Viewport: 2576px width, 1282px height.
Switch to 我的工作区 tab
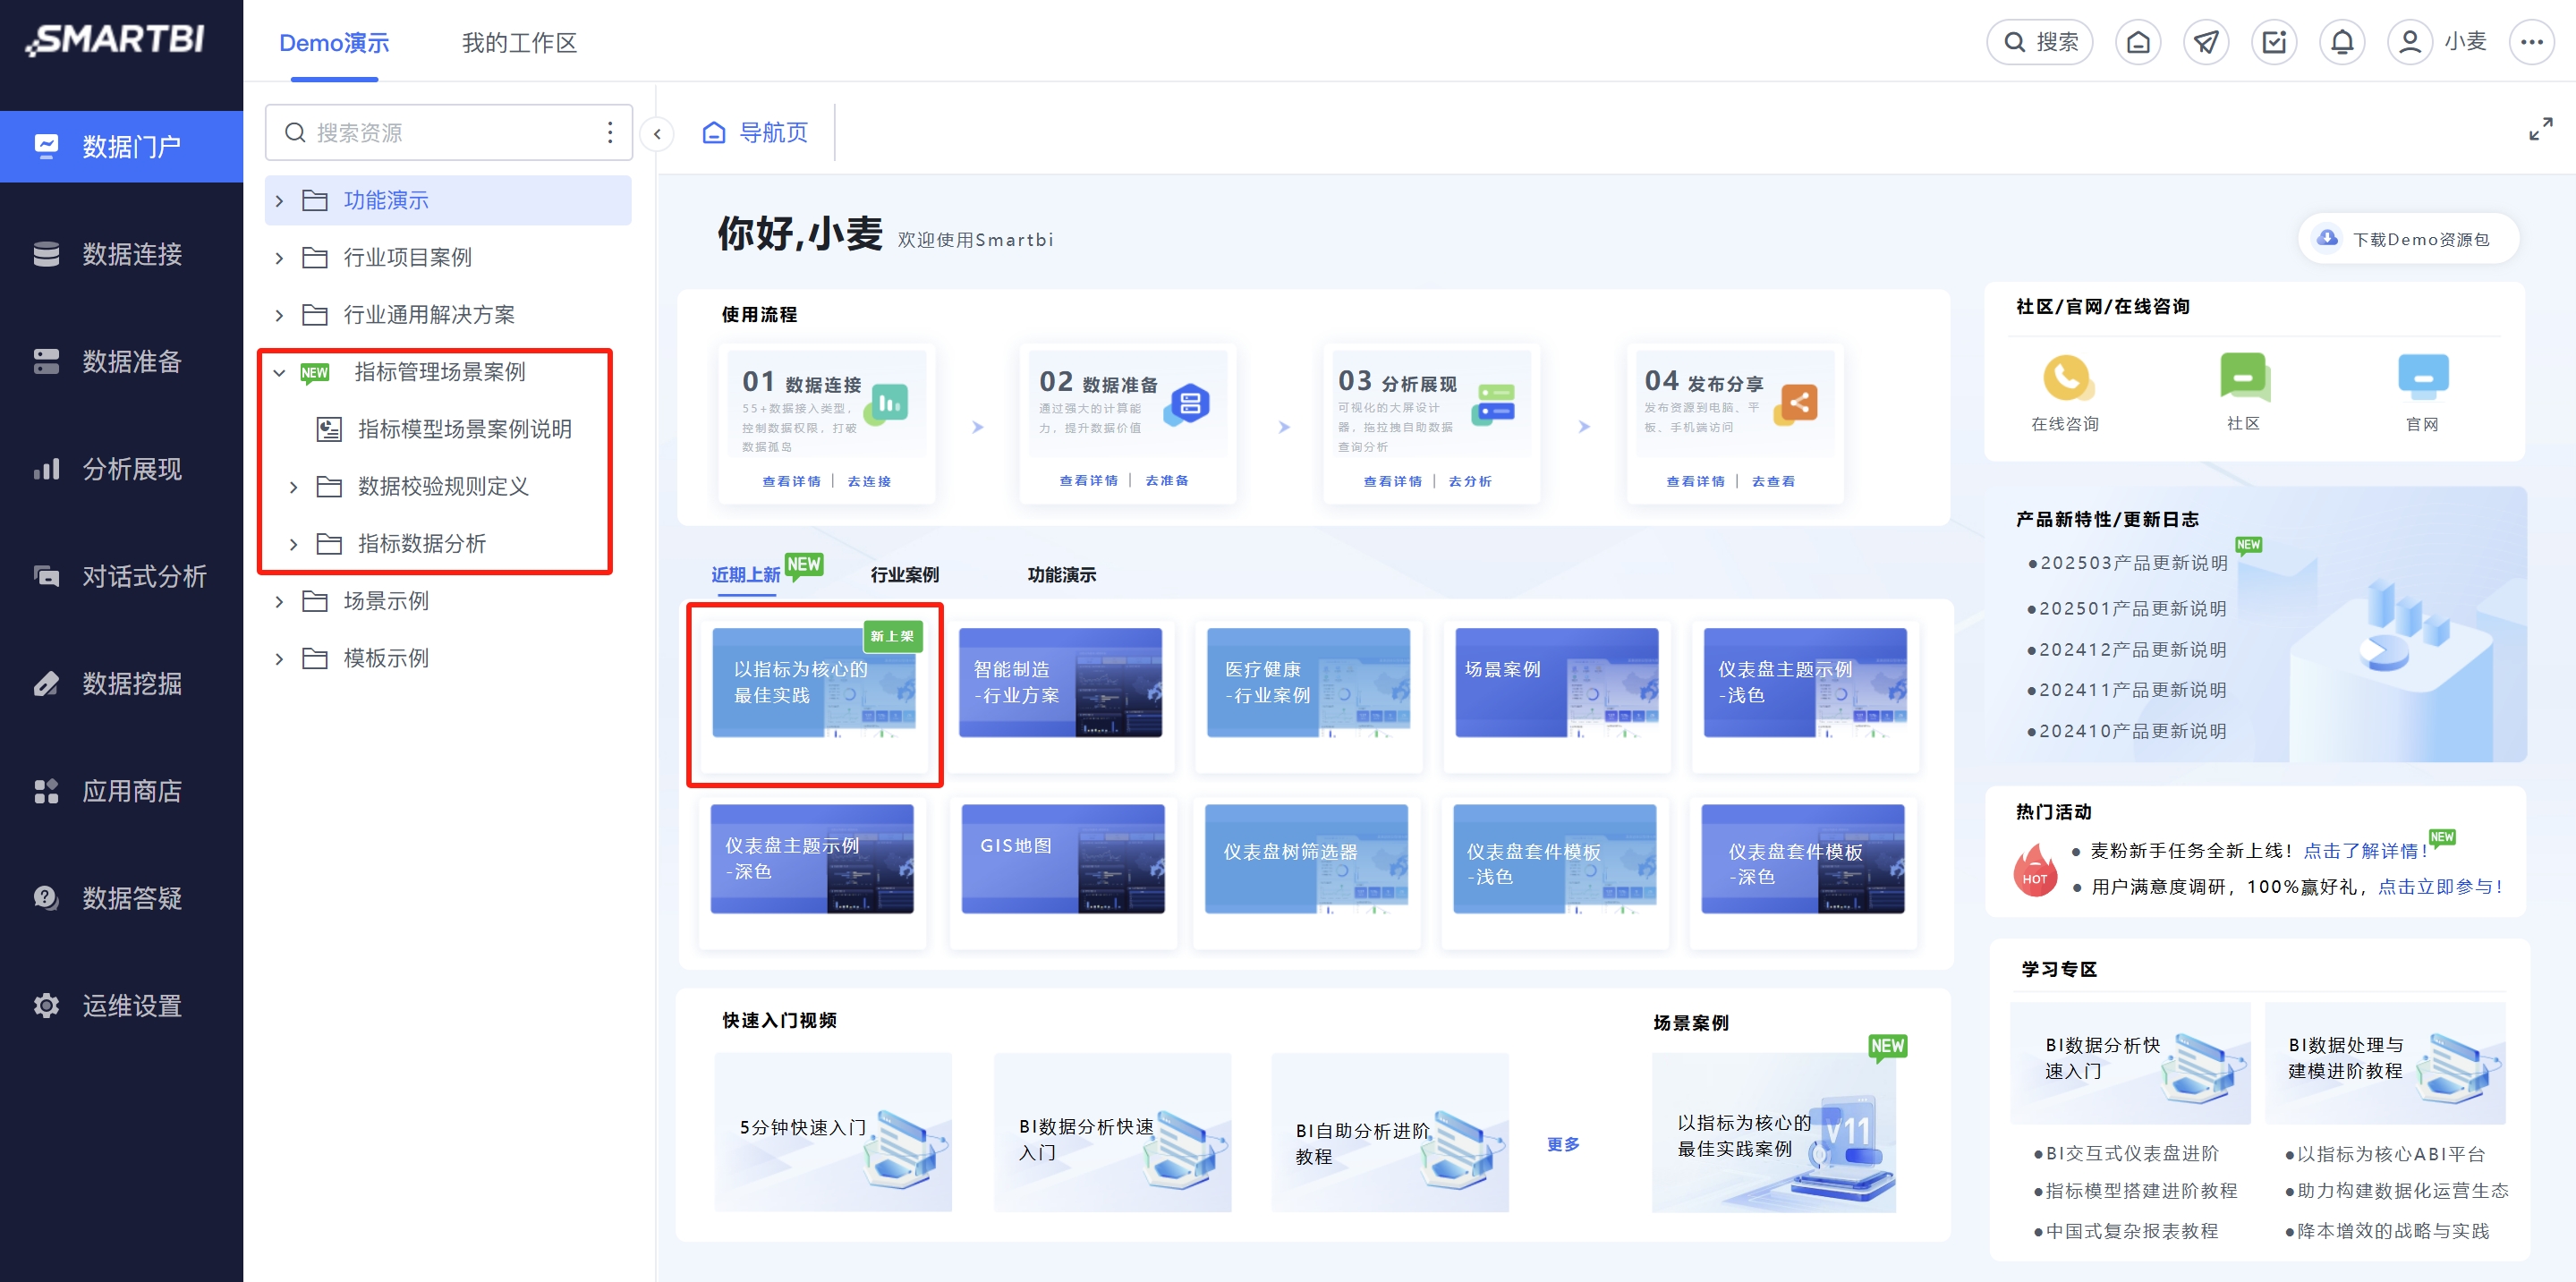[519, 43]
